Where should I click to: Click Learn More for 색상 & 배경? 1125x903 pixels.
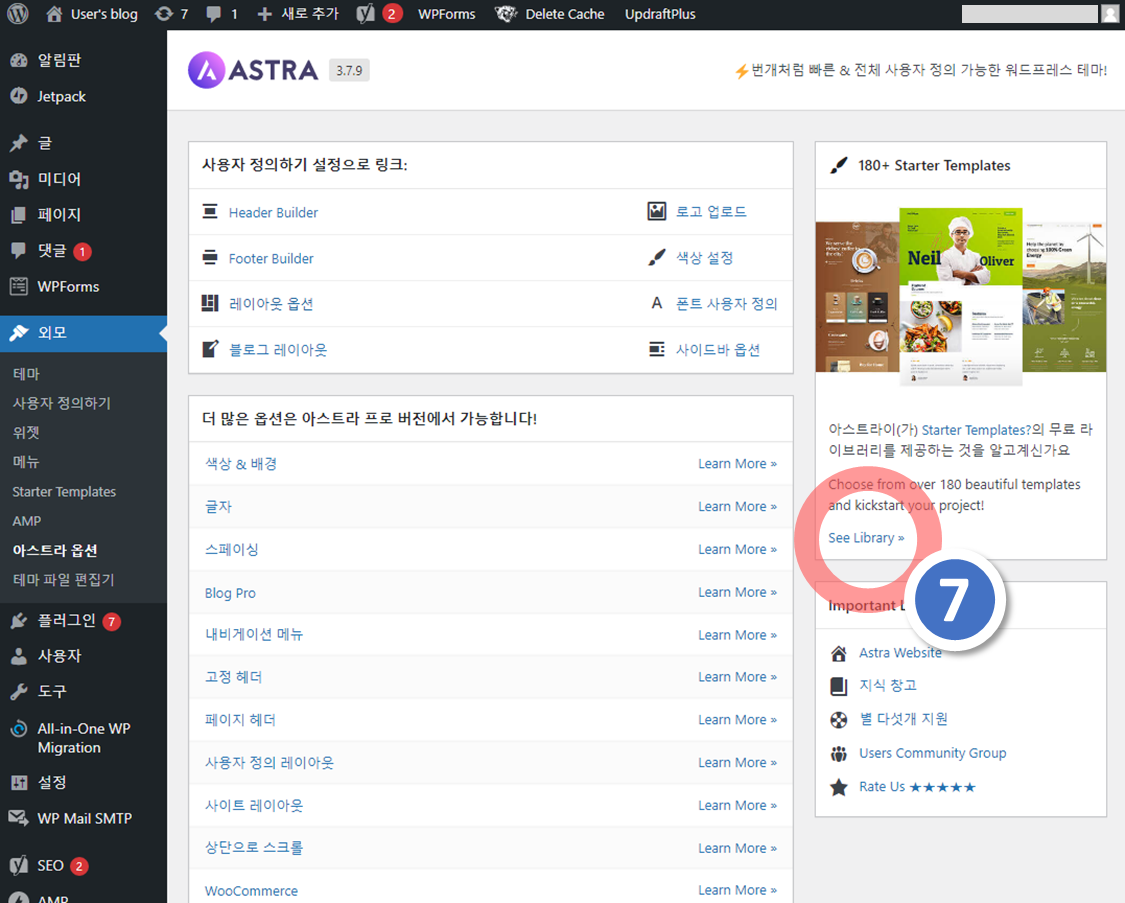click(738, 463)
